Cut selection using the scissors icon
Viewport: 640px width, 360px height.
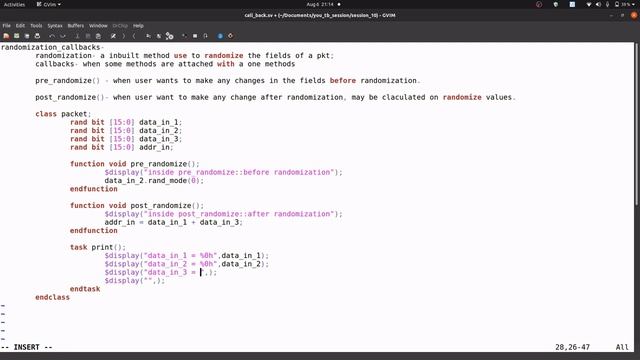click(77, 36)
